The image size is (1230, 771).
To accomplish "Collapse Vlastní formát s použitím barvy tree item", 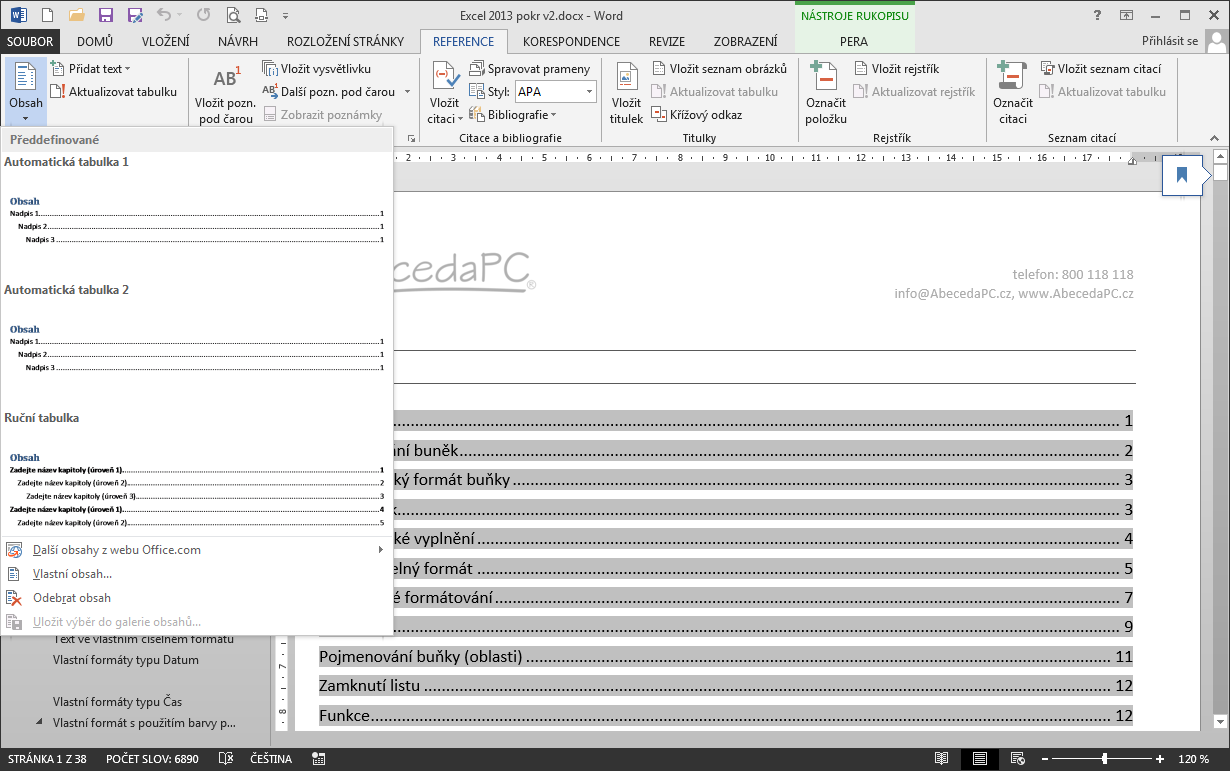I will coord(41,723).
